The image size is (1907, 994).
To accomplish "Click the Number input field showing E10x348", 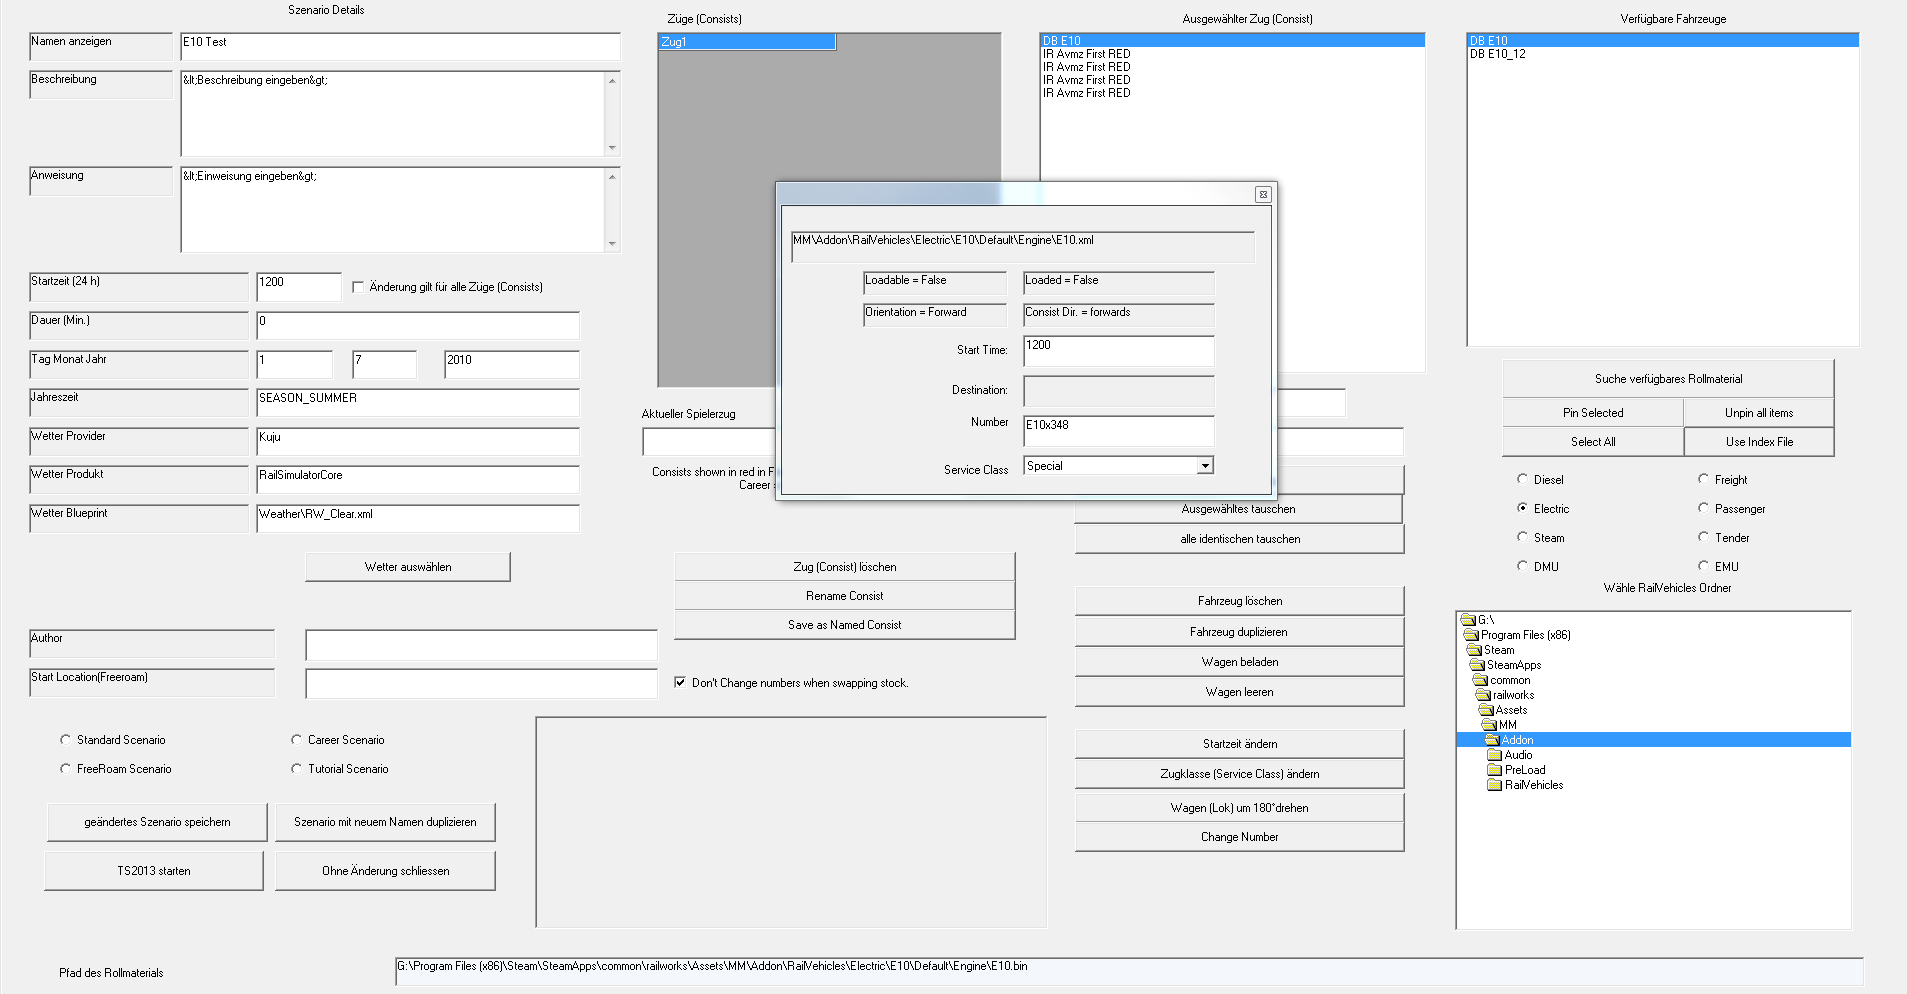I will coord(1117,430).
